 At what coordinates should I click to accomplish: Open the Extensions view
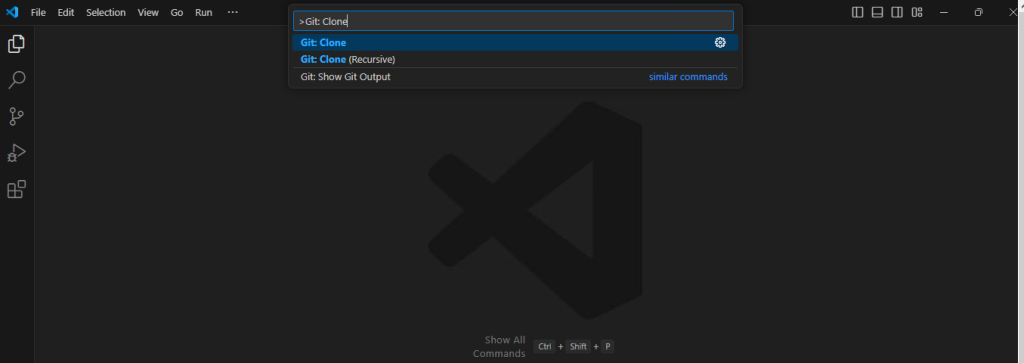[16, 190]
